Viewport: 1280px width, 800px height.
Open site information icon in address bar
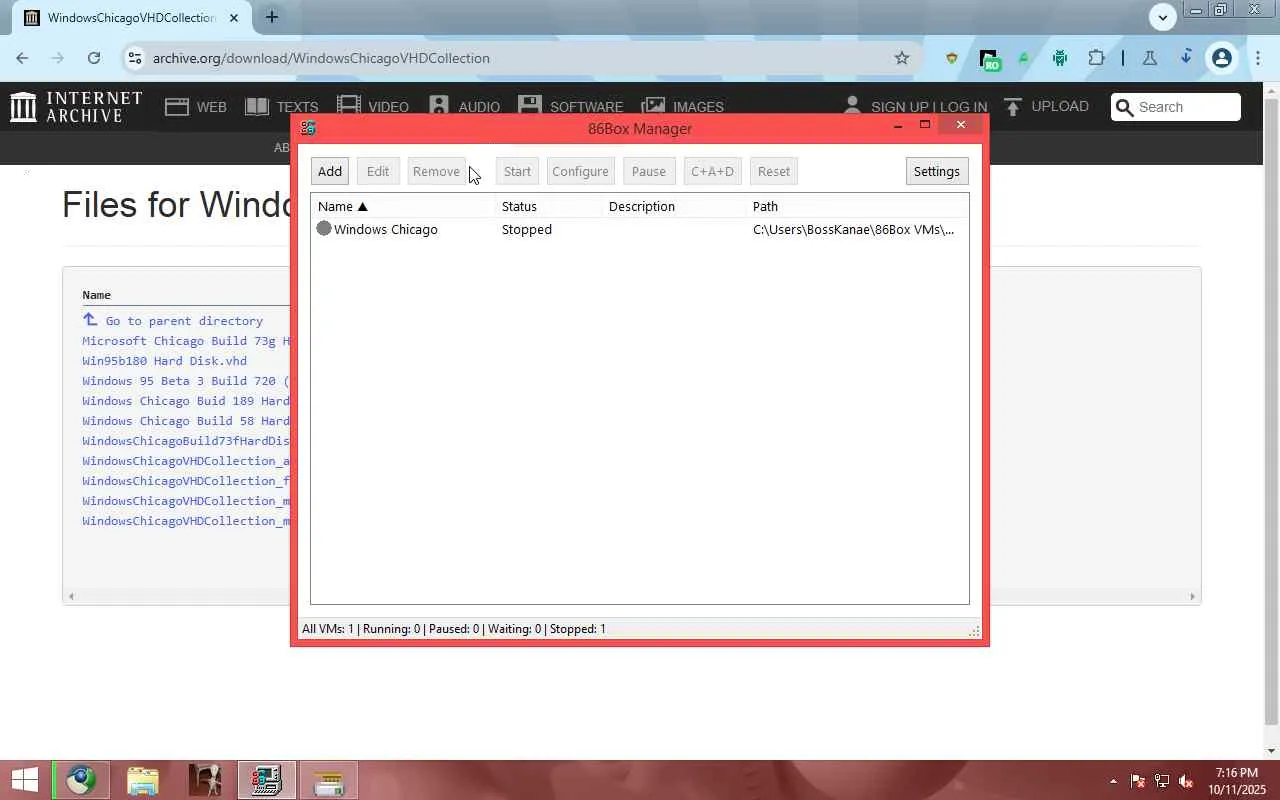(x=135, y=58)
